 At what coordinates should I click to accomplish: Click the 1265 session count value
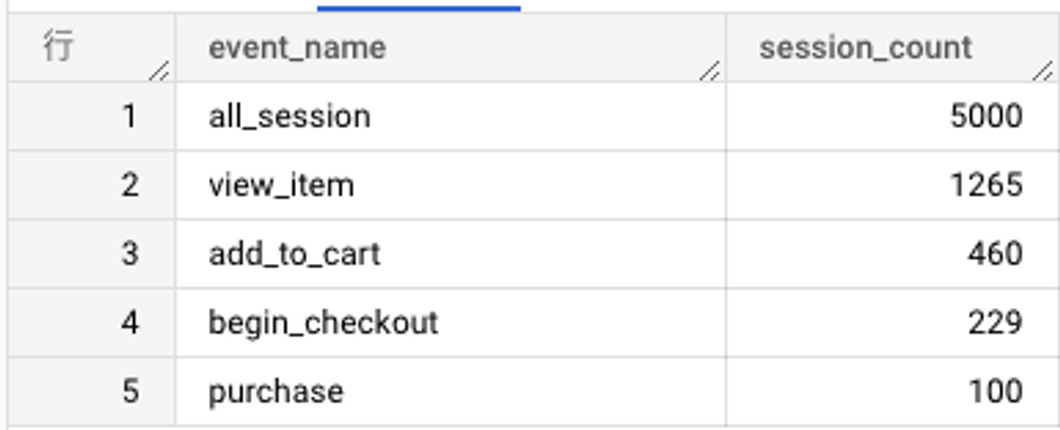986,185
